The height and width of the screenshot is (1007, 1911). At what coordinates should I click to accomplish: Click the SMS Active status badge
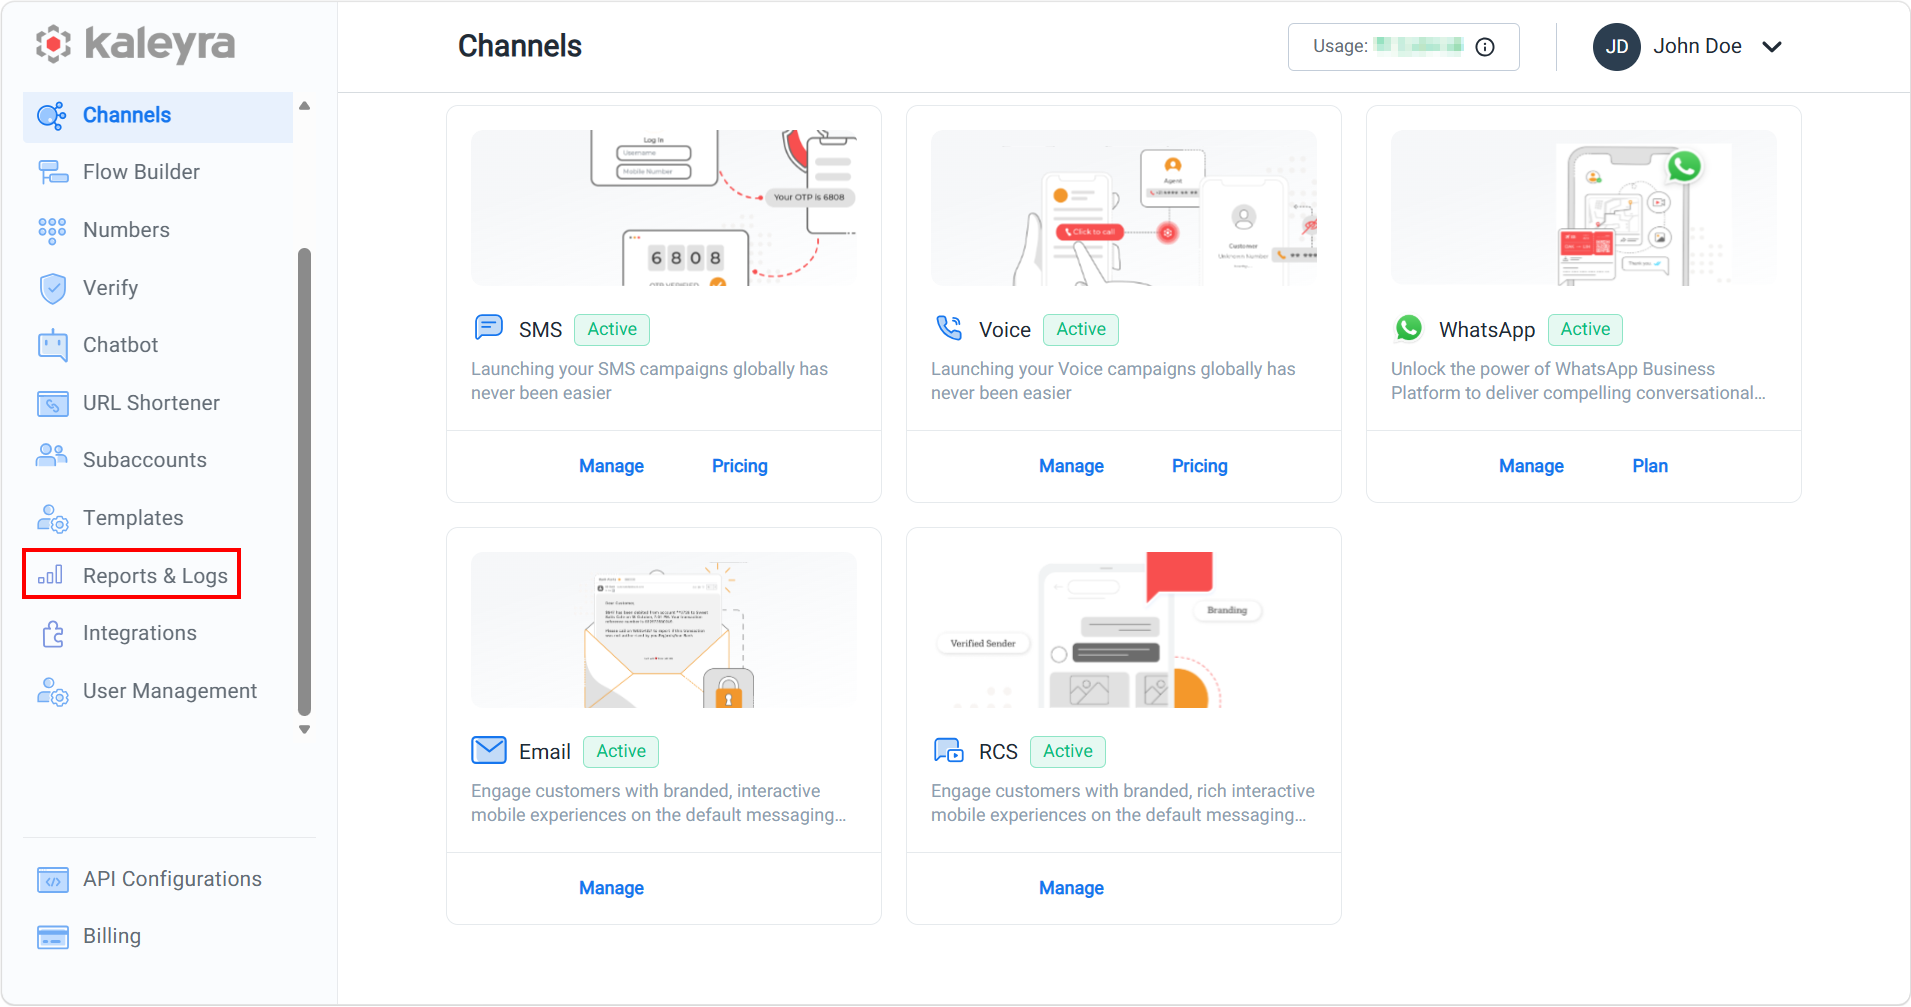(x=612, y=329)
